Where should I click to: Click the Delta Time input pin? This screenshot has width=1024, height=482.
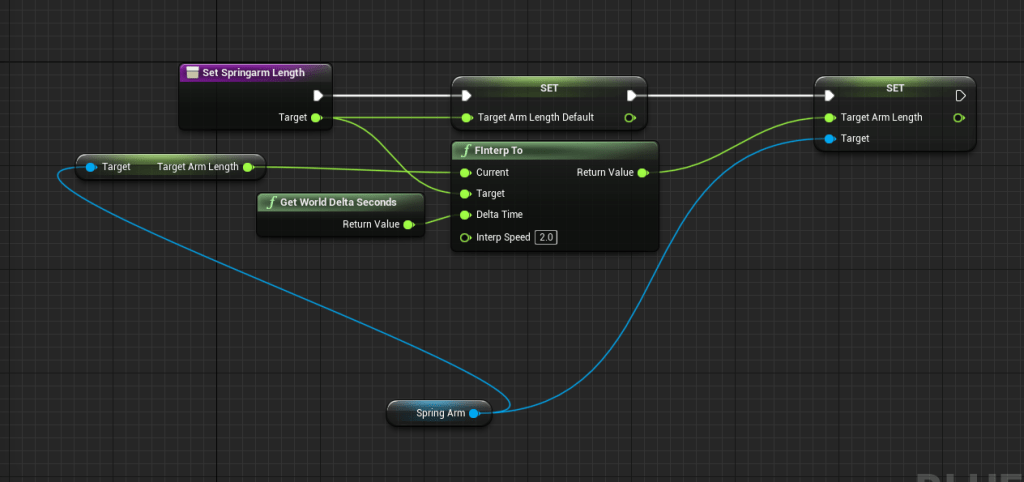465,215
